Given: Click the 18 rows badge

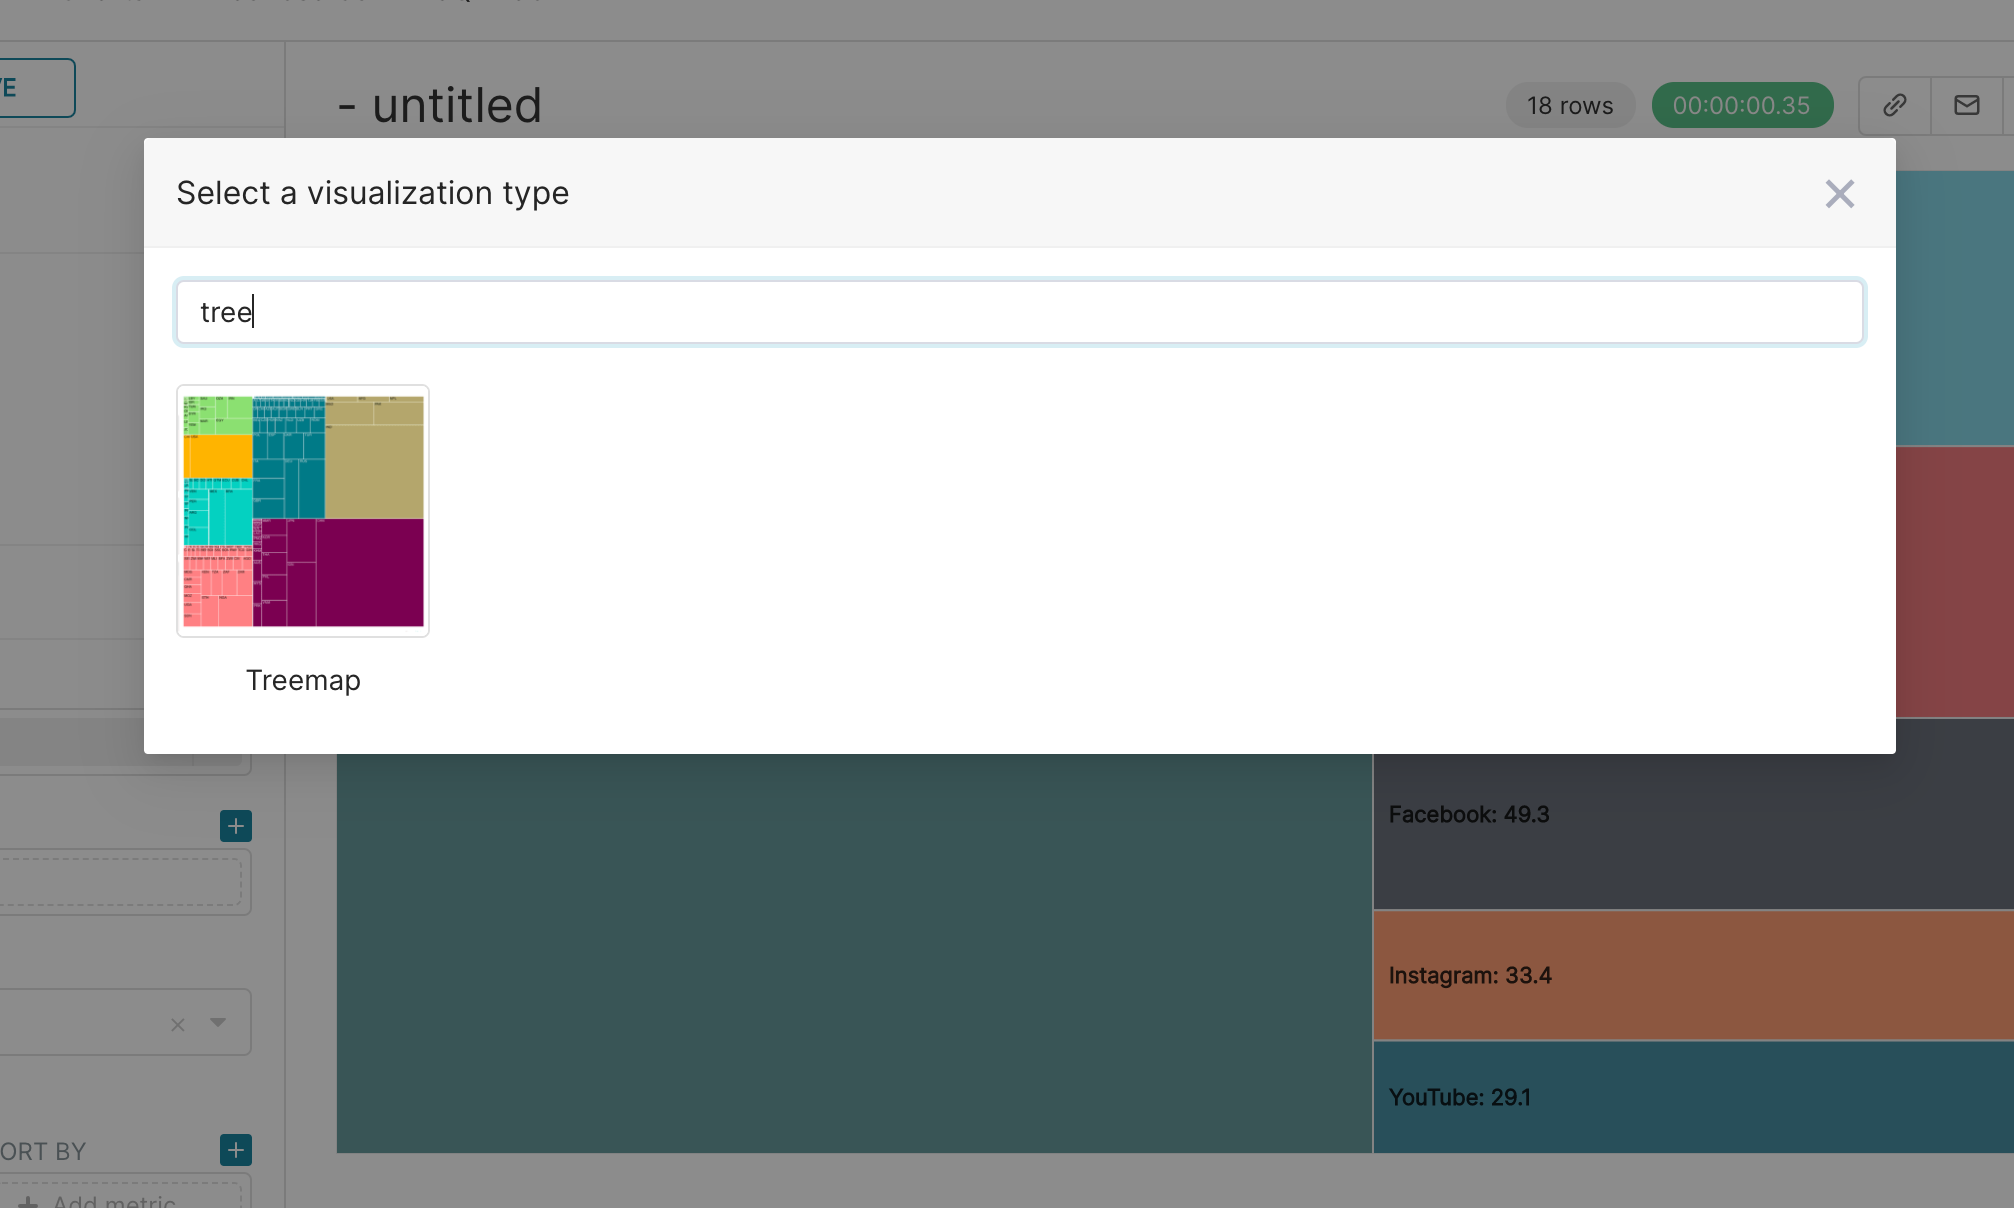Looking at the screenshot, I should click(1569, 105).
